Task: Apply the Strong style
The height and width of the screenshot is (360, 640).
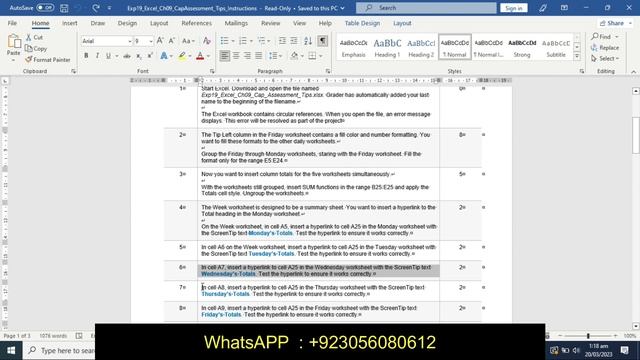Action: click(x=522, y=47)
